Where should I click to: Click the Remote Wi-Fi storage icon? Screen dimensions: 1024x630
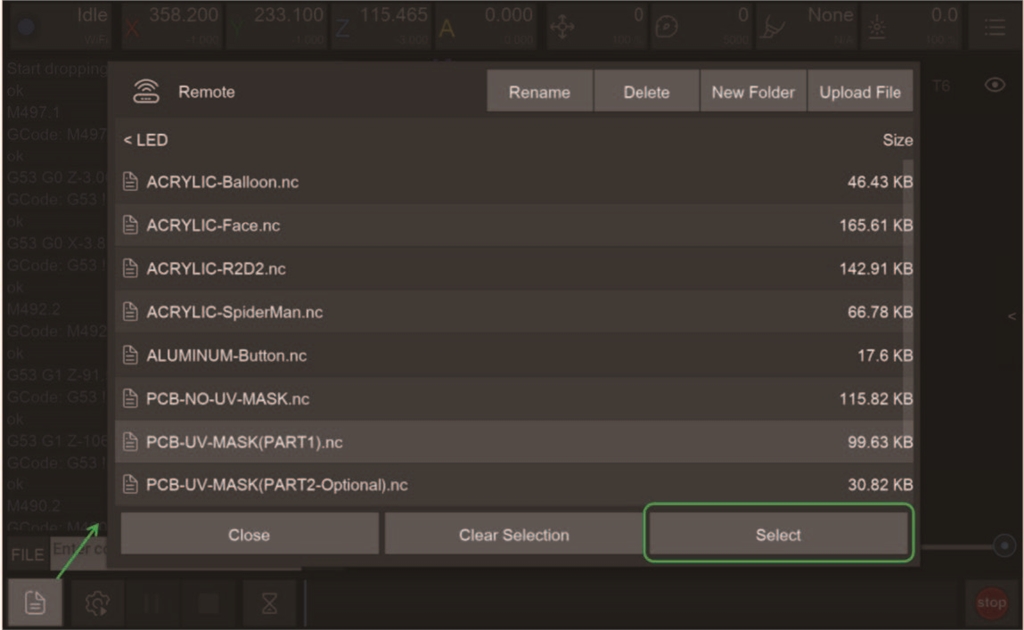point(146,92)
